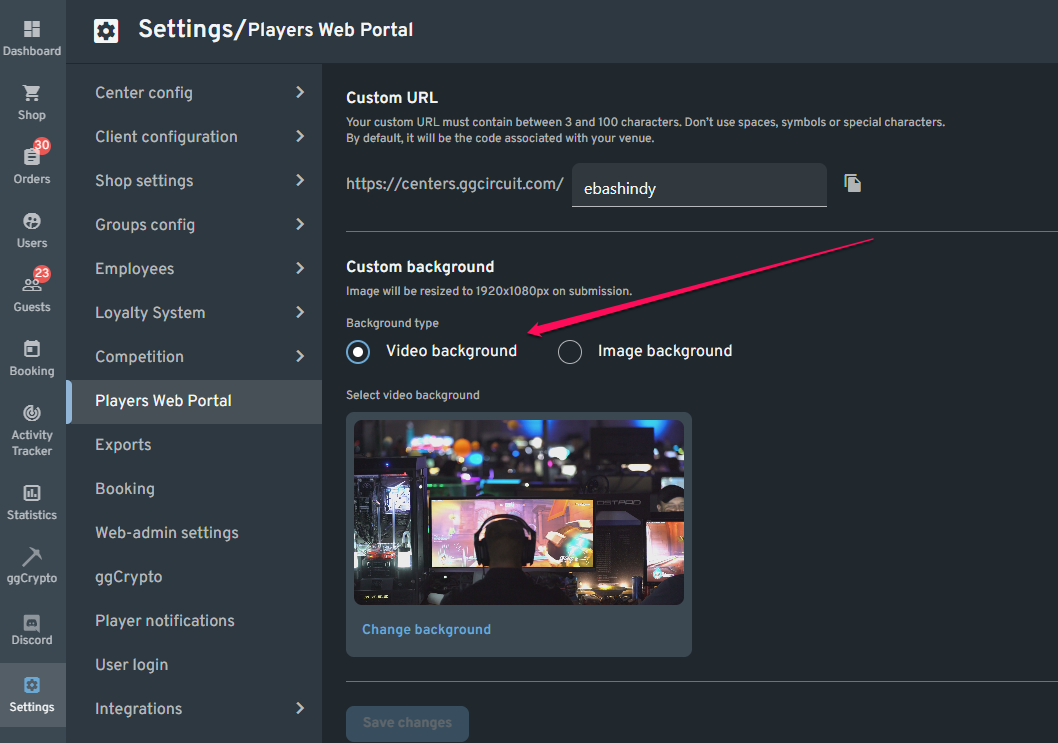Switch to Image background option

[x=569, y=351]
